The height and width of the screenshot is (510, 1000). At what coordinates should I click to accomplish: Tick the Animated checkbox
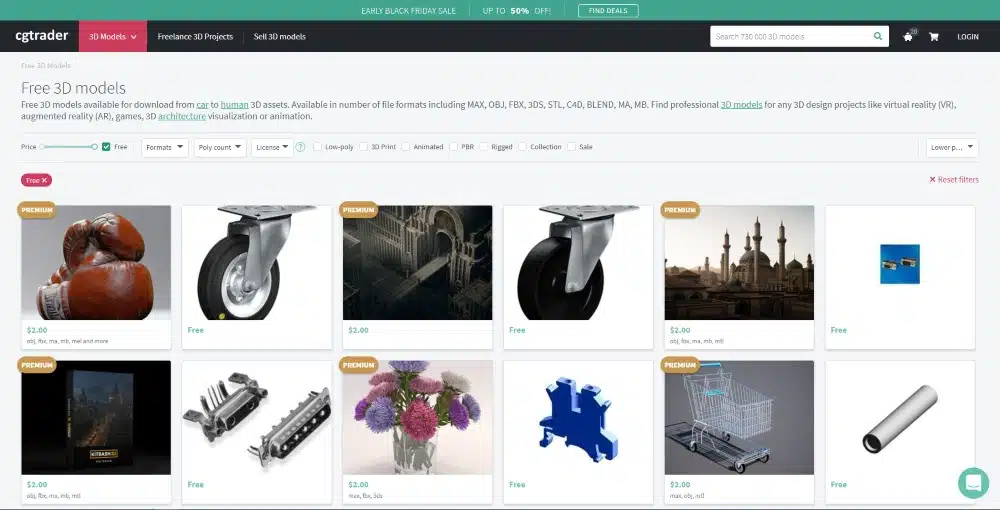coord(406,147)
